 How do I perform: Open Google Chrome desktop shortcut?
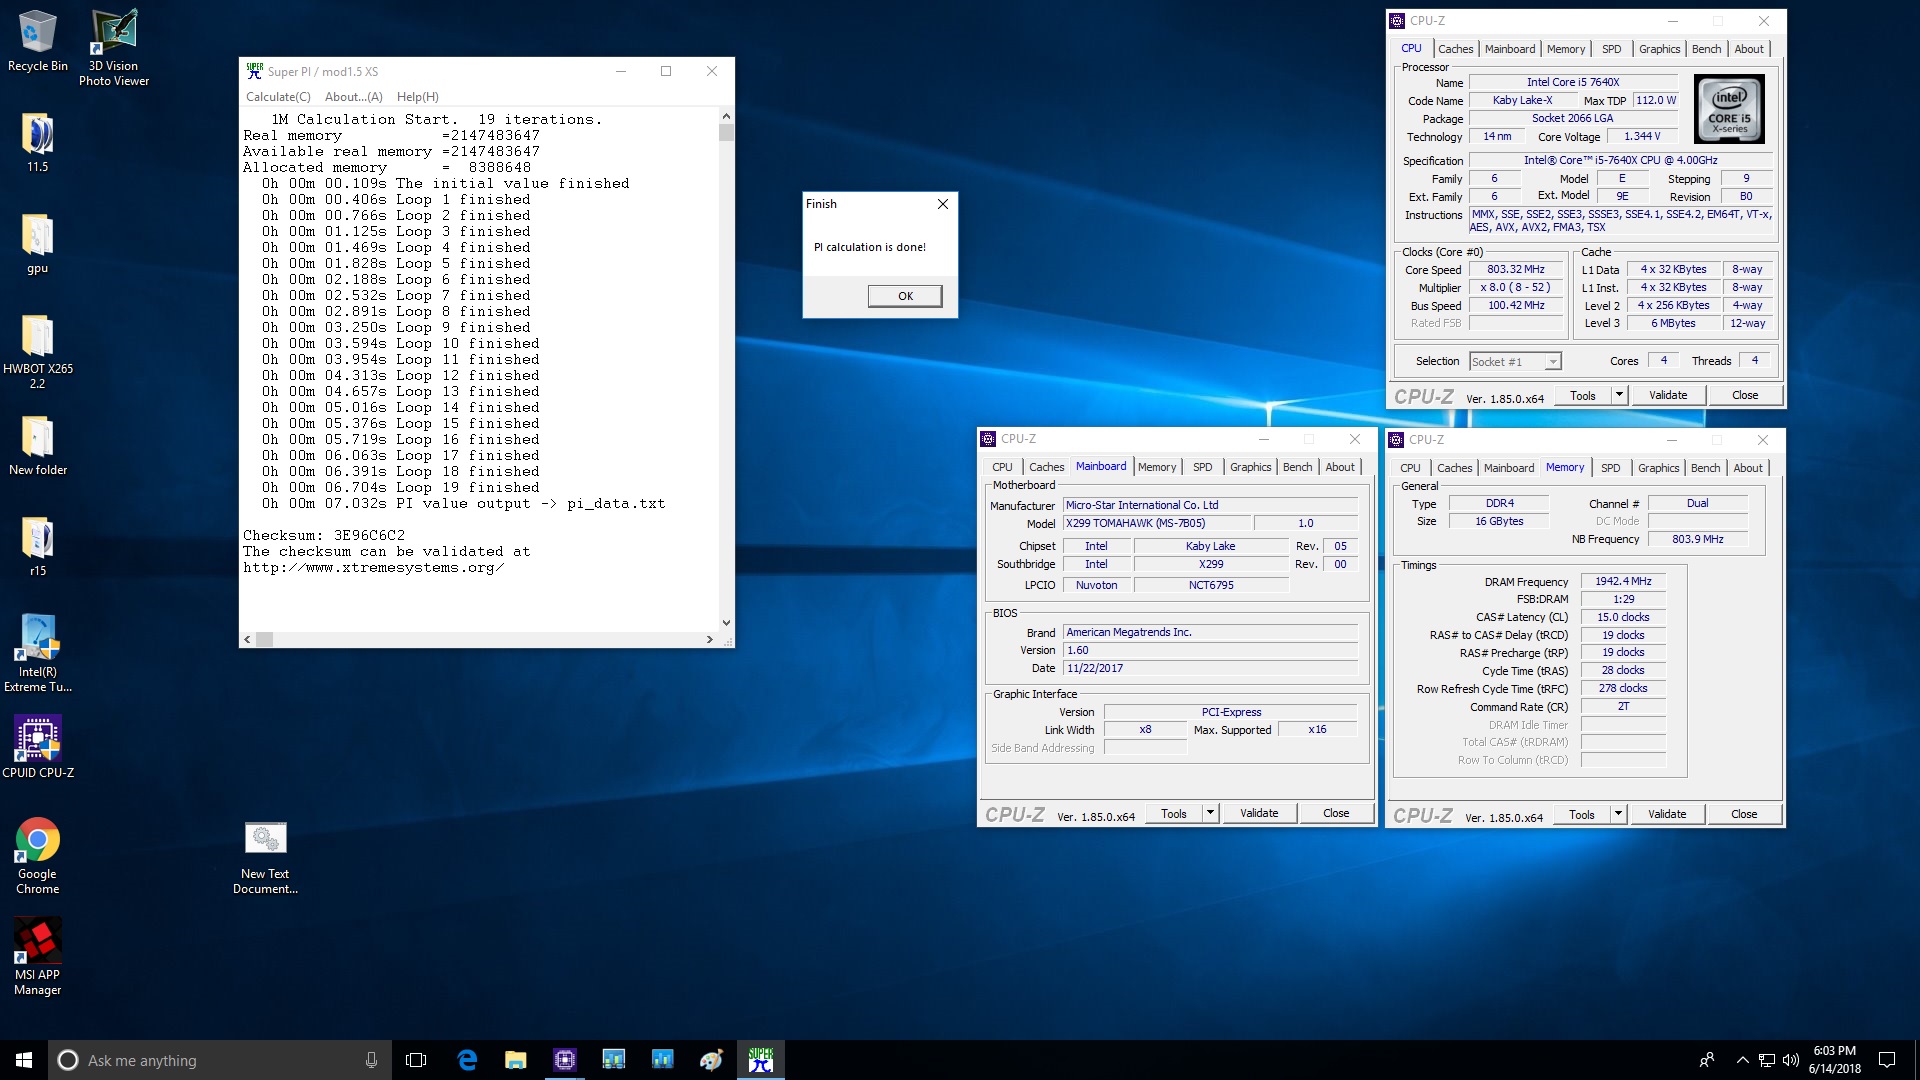pyautogui.click(x=37, y=856)
